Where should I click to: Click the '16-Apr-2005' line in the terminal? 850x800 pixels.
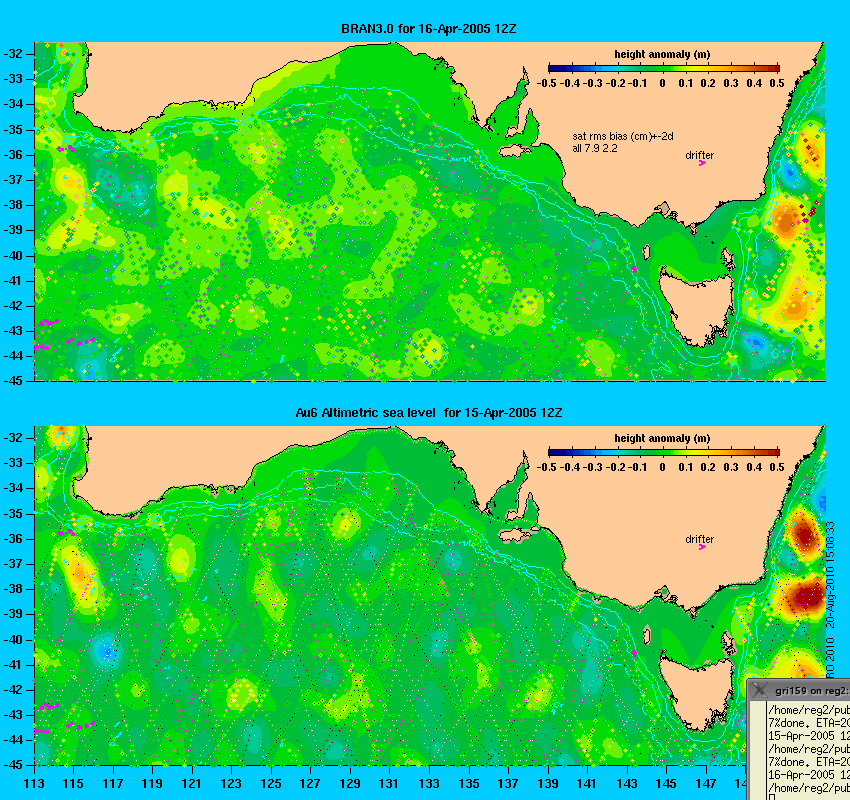(x=809, y=775)
